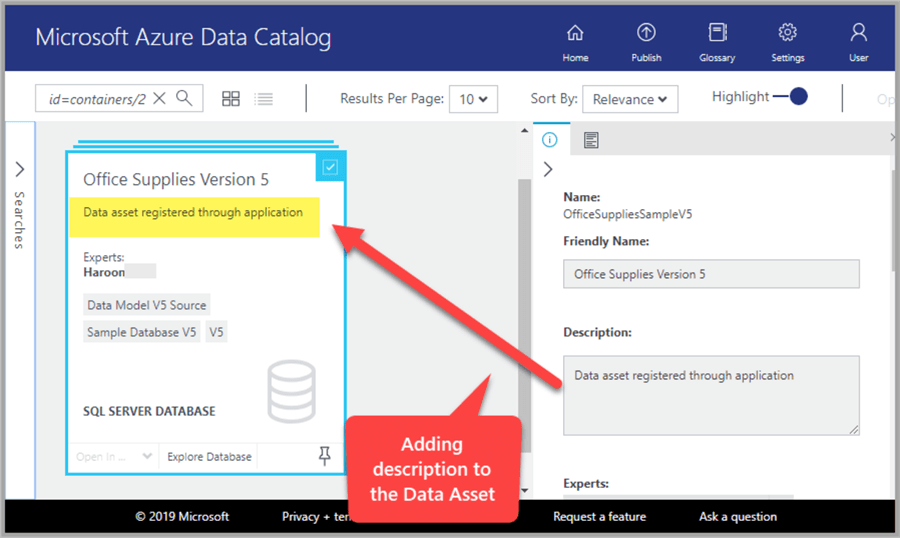Viewport: 900px width, 538px height.
Task: Click the database cylinder icon on tile
Action: [292, 392]
